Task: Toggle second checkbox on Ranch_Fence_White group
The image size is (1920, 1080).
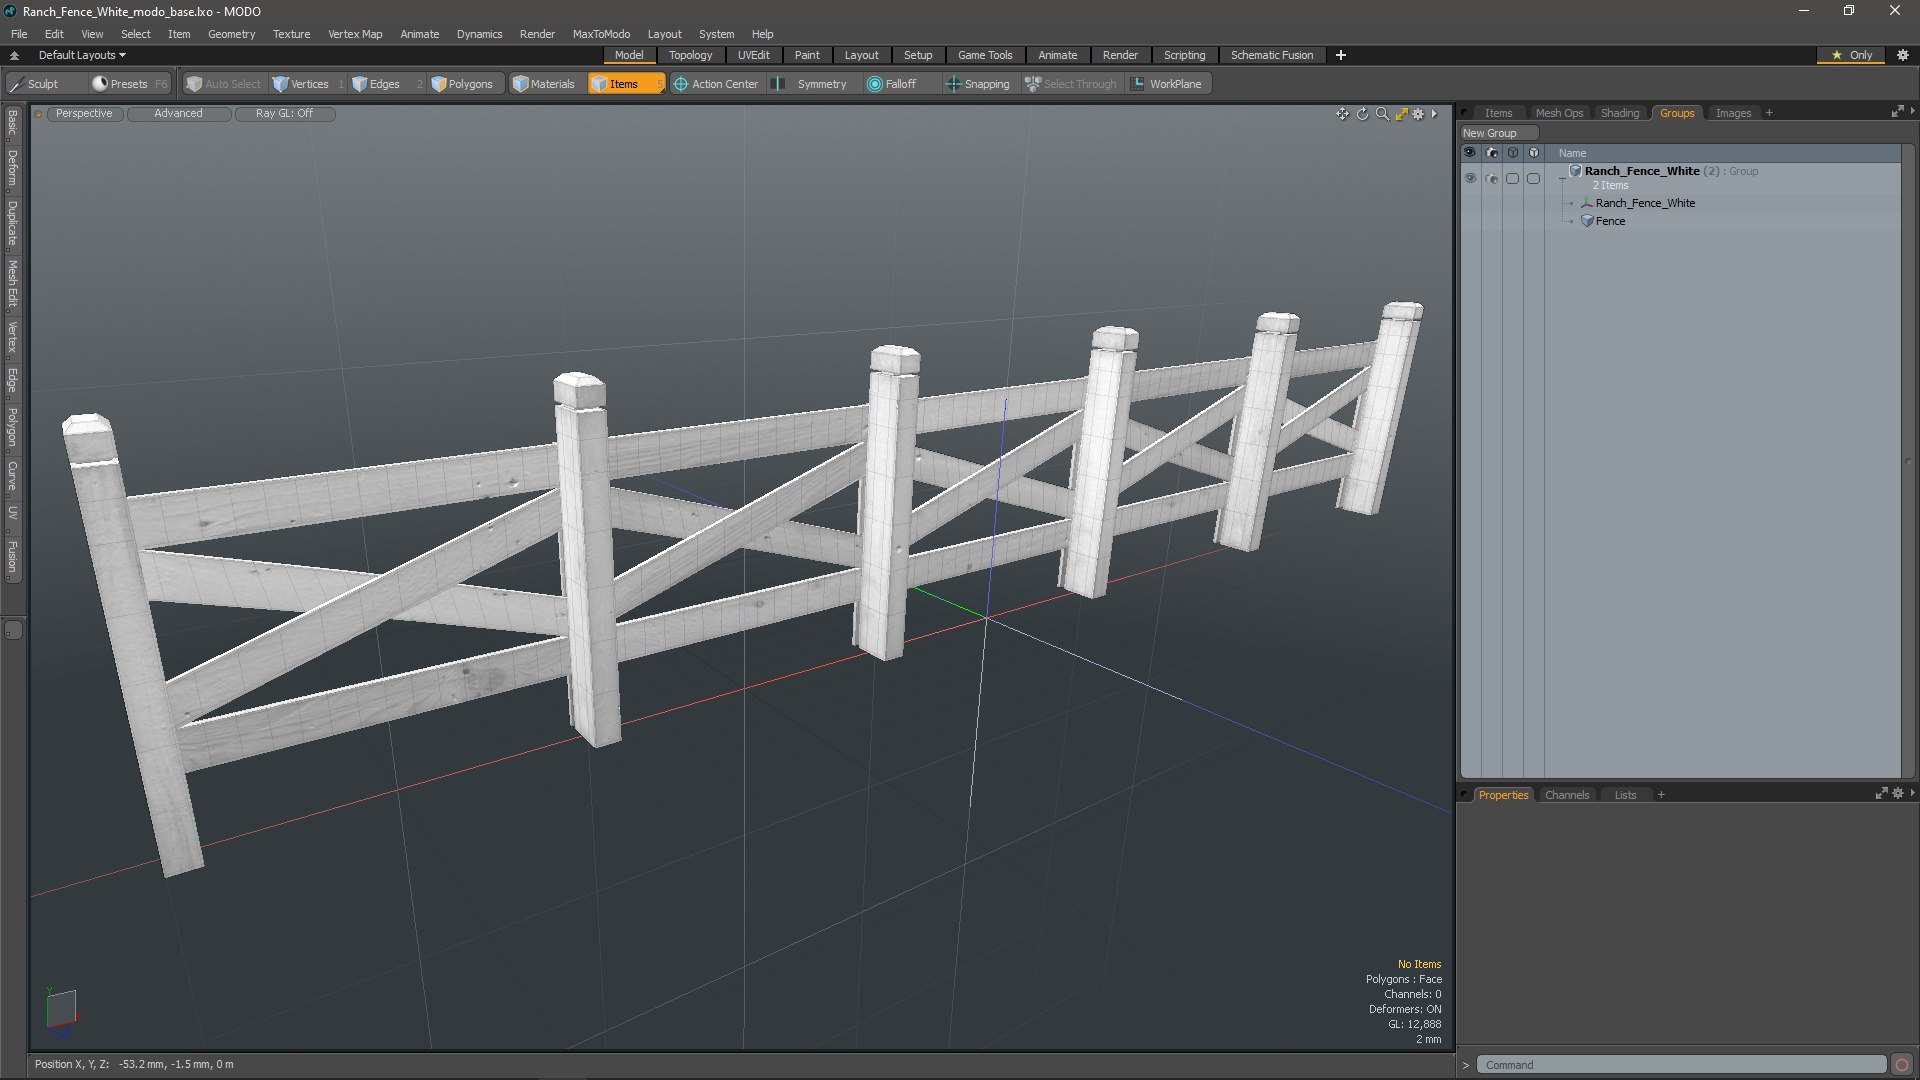Action: click(1534, 178)
